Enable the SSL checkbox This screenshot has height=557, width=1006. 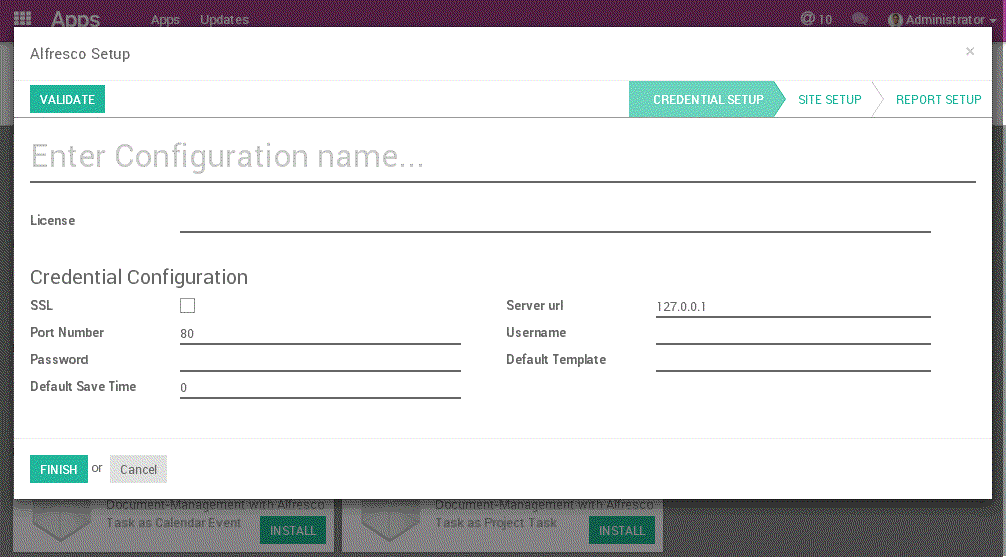pyautogui.click(x=187, y=305)
